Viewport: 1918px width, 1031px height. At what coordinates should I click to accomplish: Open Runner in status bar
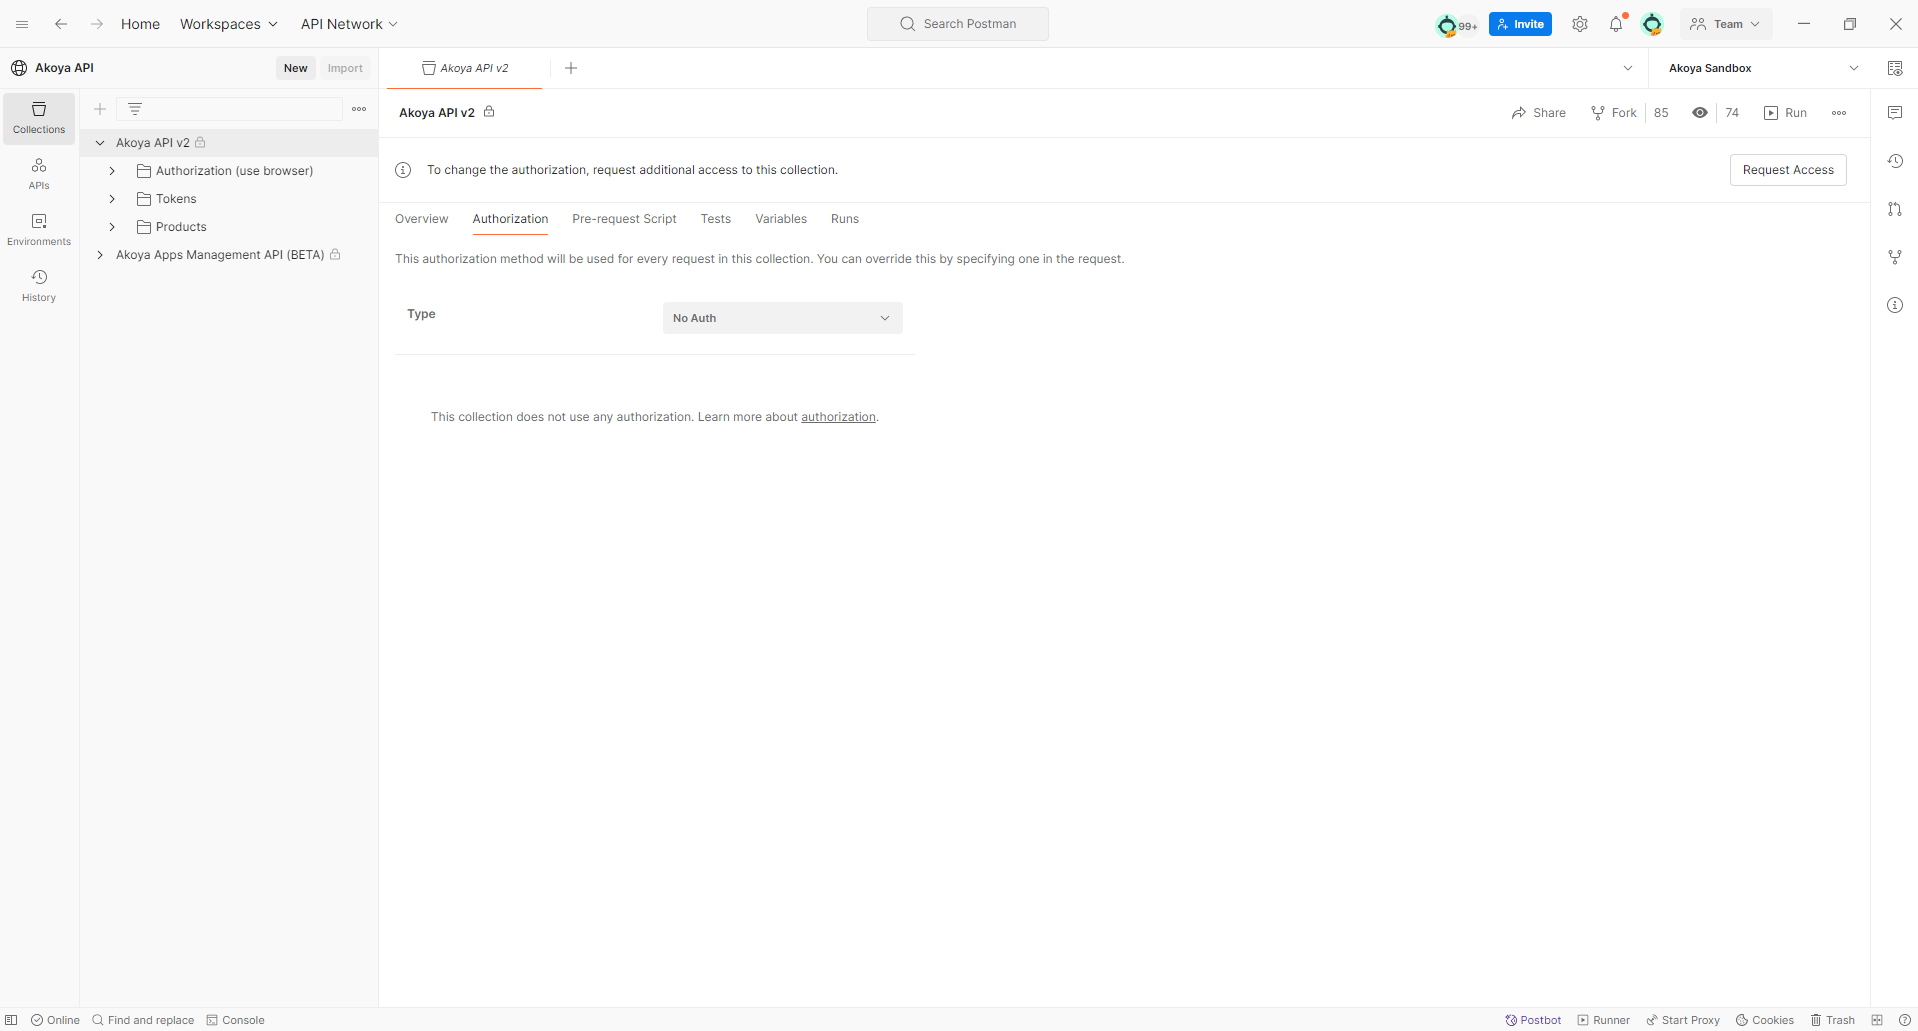[x=1604, y=1020]
